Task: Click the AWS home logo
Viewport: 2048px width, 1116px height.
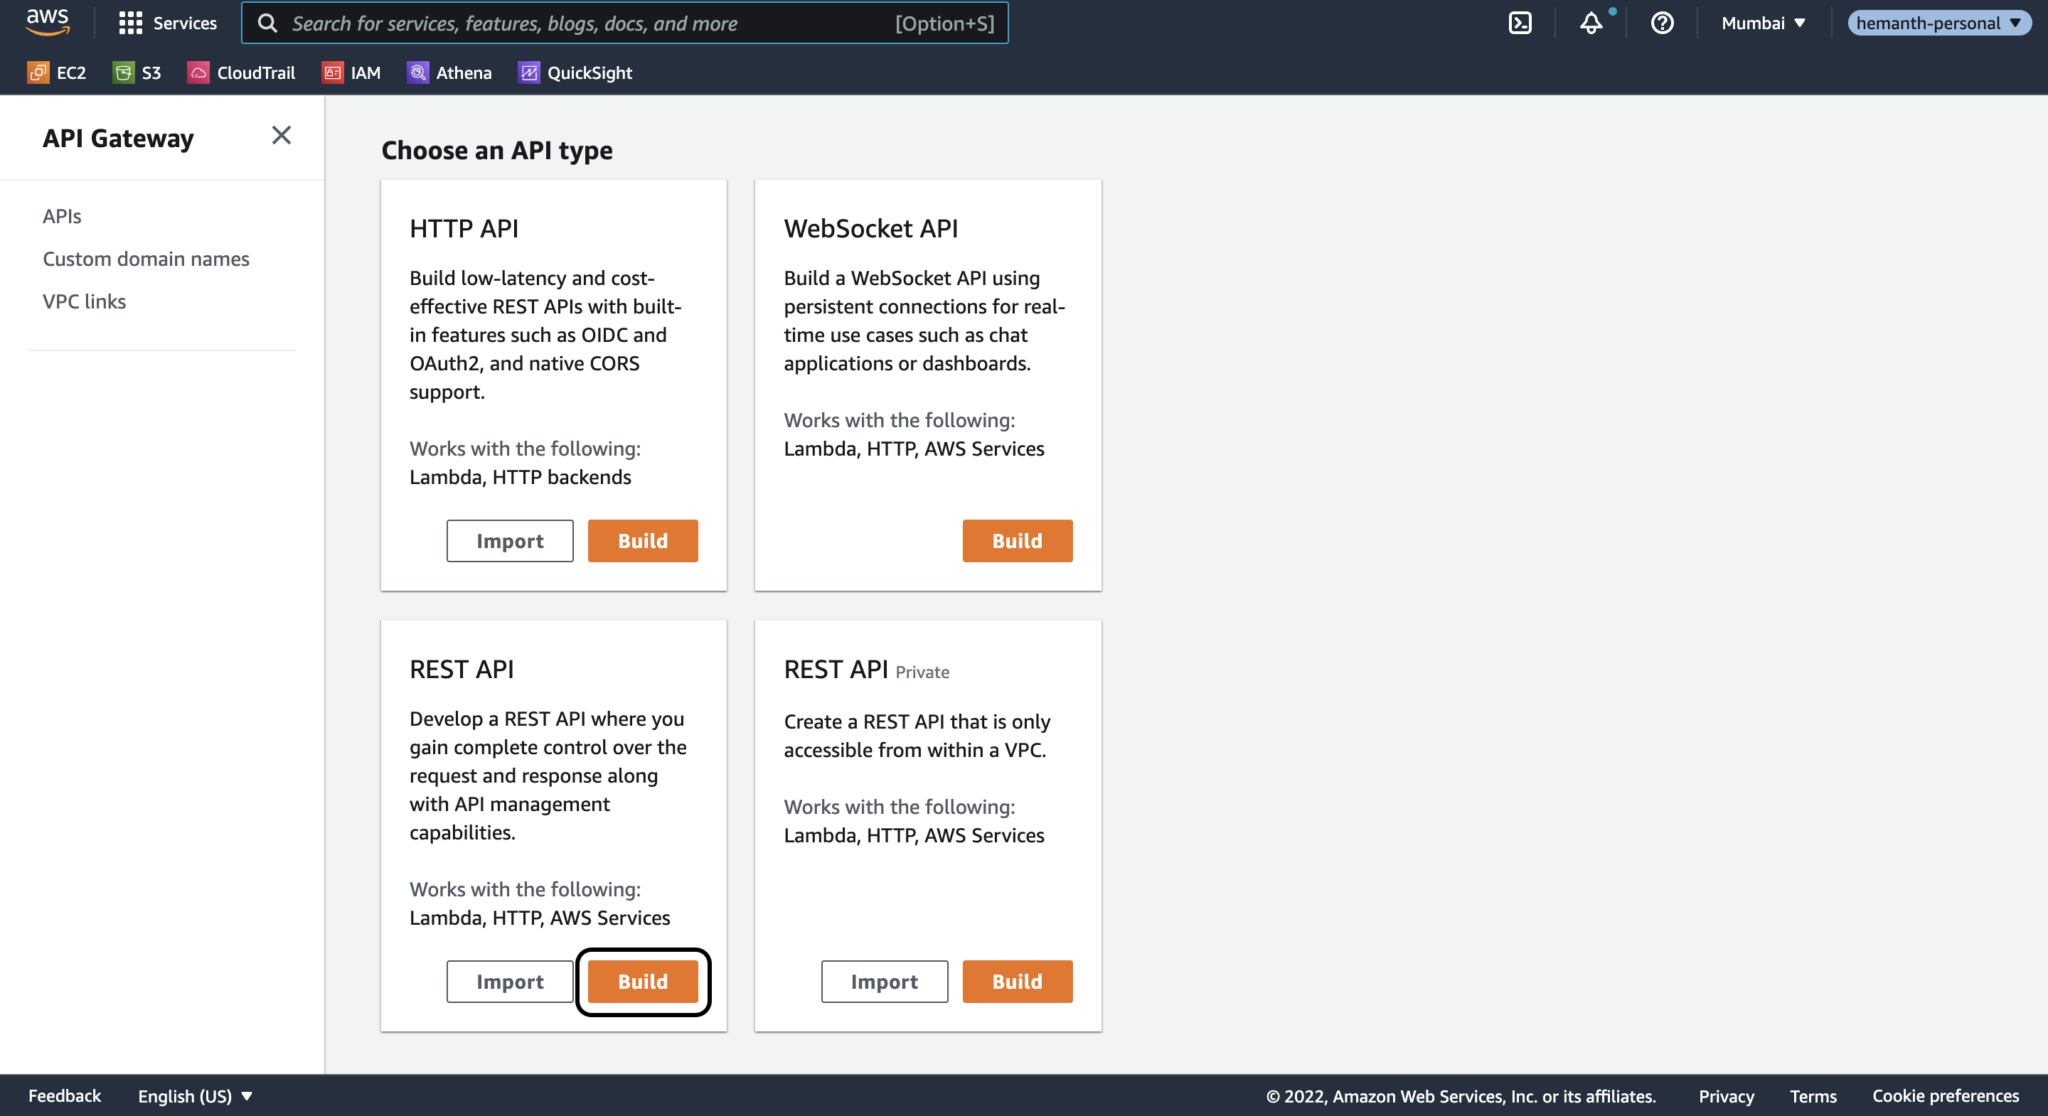Action: [x=46, y=22]
